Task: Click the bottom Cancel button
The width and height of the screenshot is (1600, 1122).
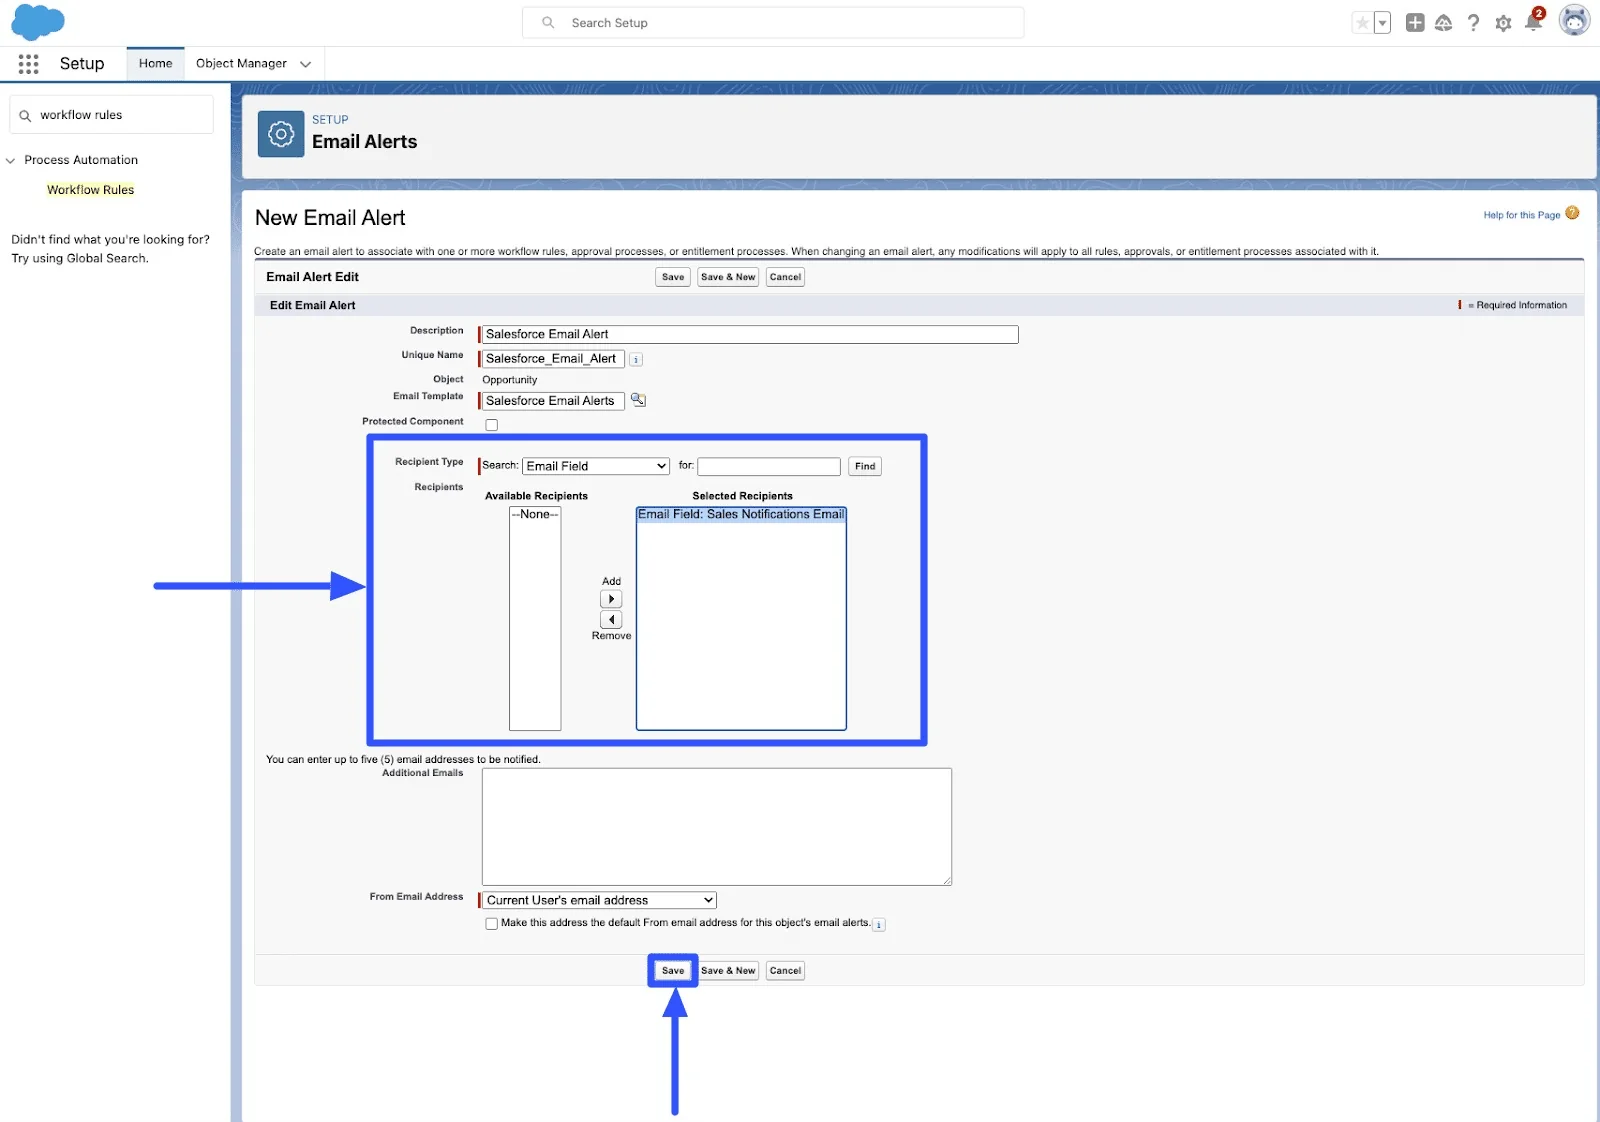Action: tap(785, 971)
